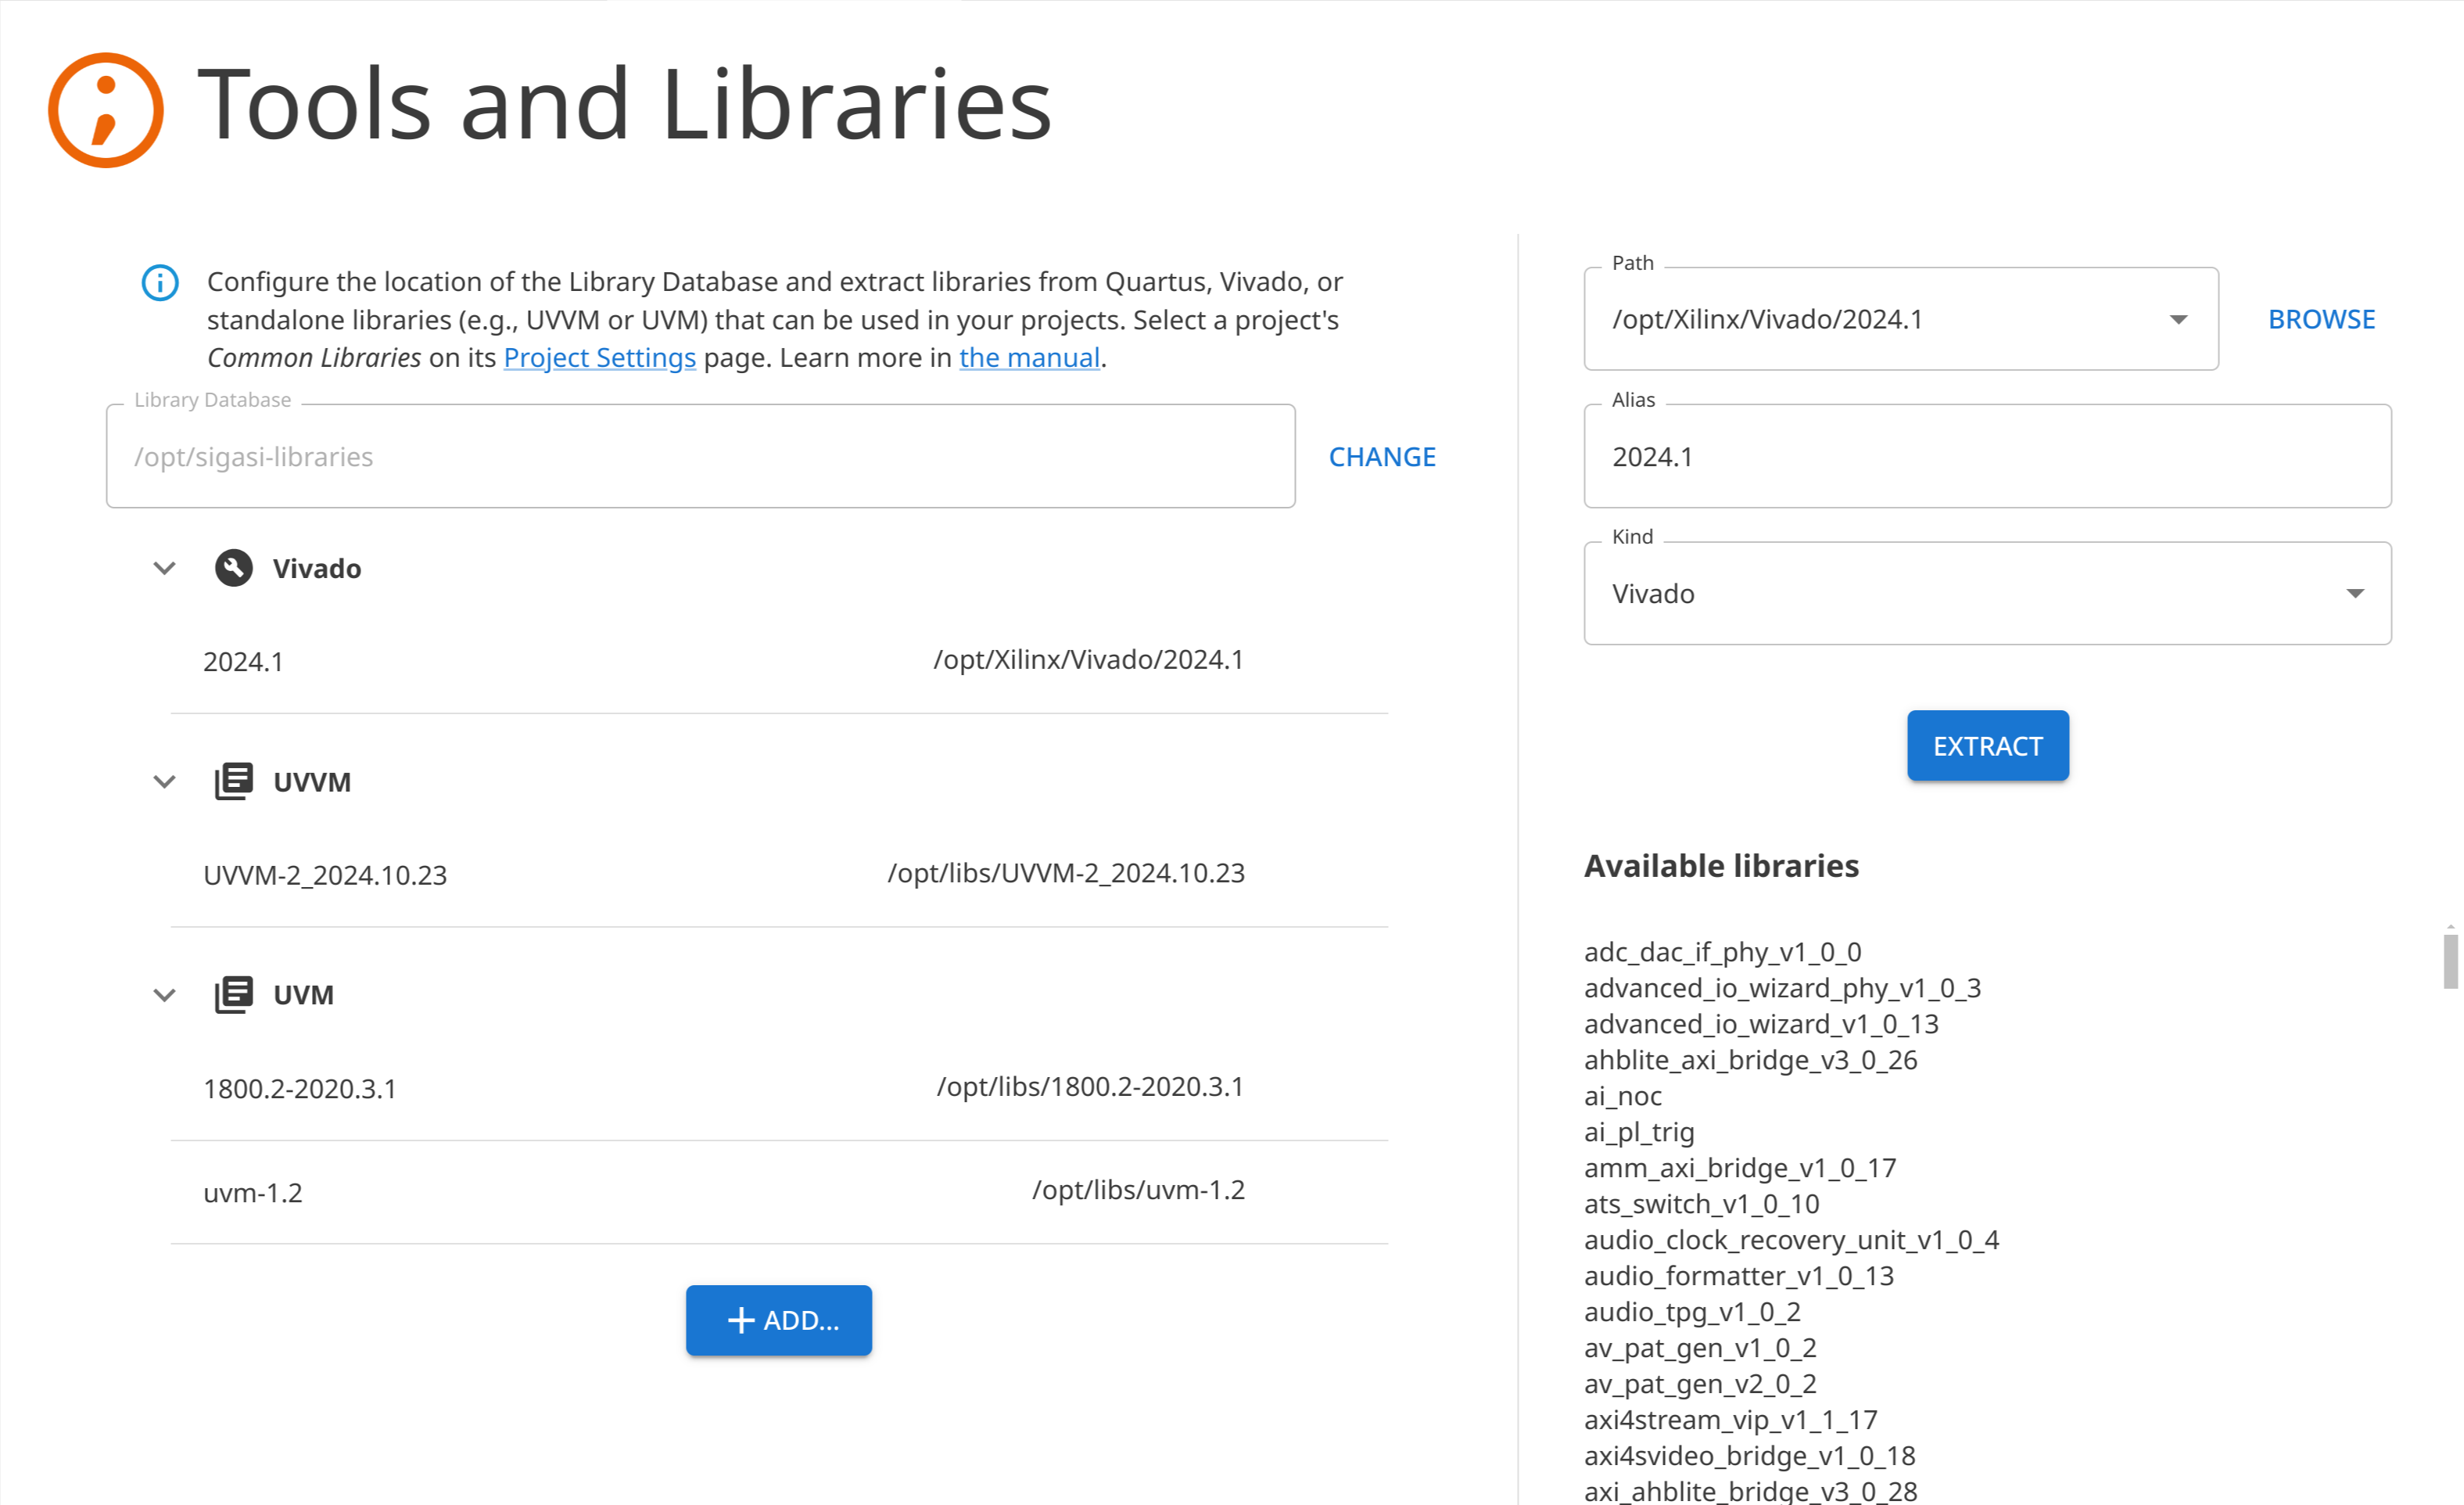Click the ADD... button
The width and height of the screenshot is (2464, 1505).
779,1320
